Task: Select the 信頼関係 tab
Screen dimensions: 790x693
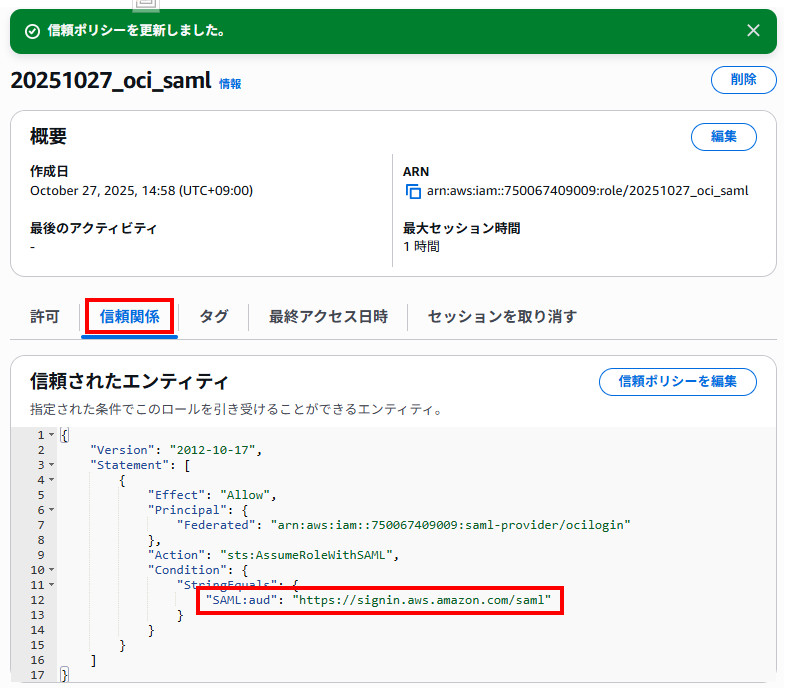Action: tap(129, 317)
